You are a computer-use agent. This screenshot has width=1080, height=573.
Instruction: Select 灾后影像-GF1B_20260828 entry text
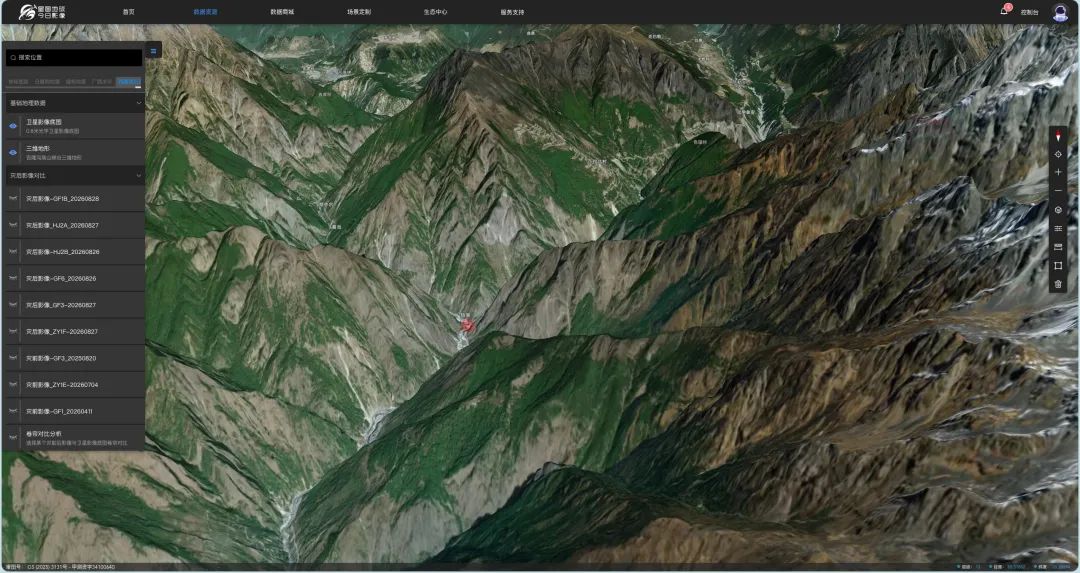tap(63, 198)
